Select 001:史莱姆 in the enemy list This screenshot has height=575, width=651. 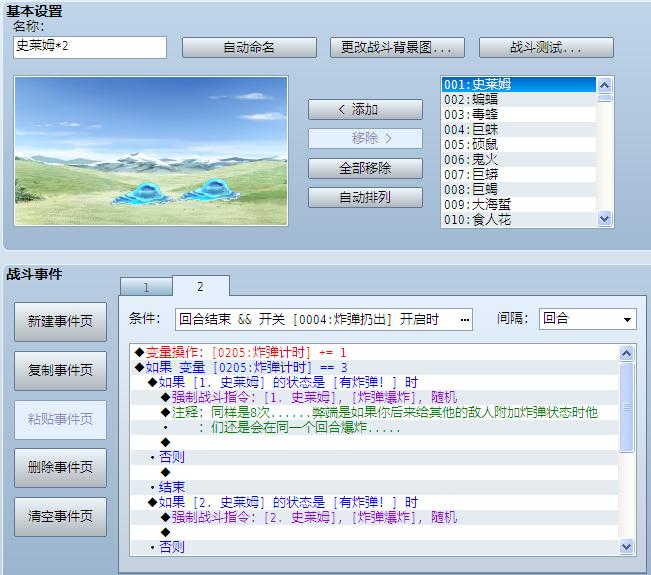[519, 85]
